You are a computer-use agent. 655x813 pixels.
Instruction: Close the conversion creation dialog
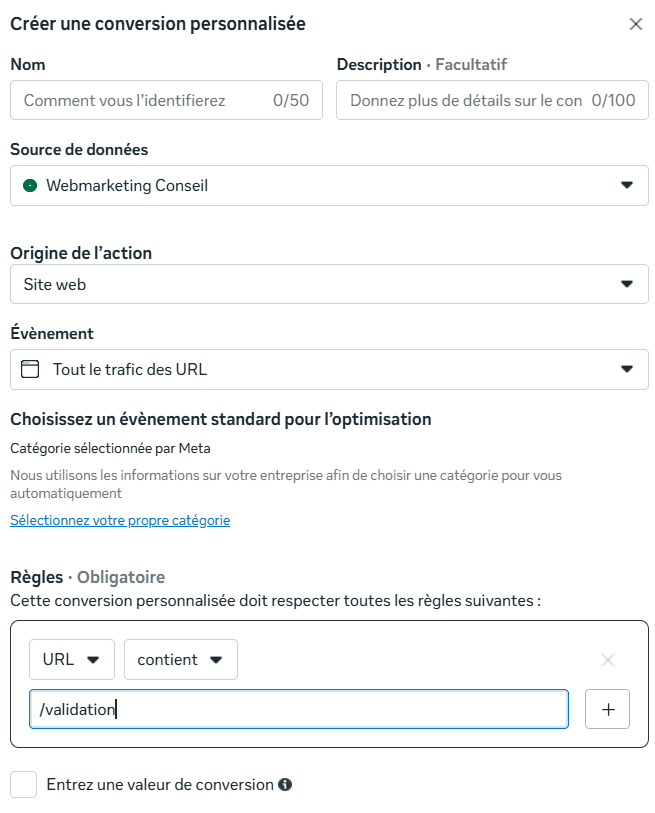pyautogui.click(x=636, y=24)
